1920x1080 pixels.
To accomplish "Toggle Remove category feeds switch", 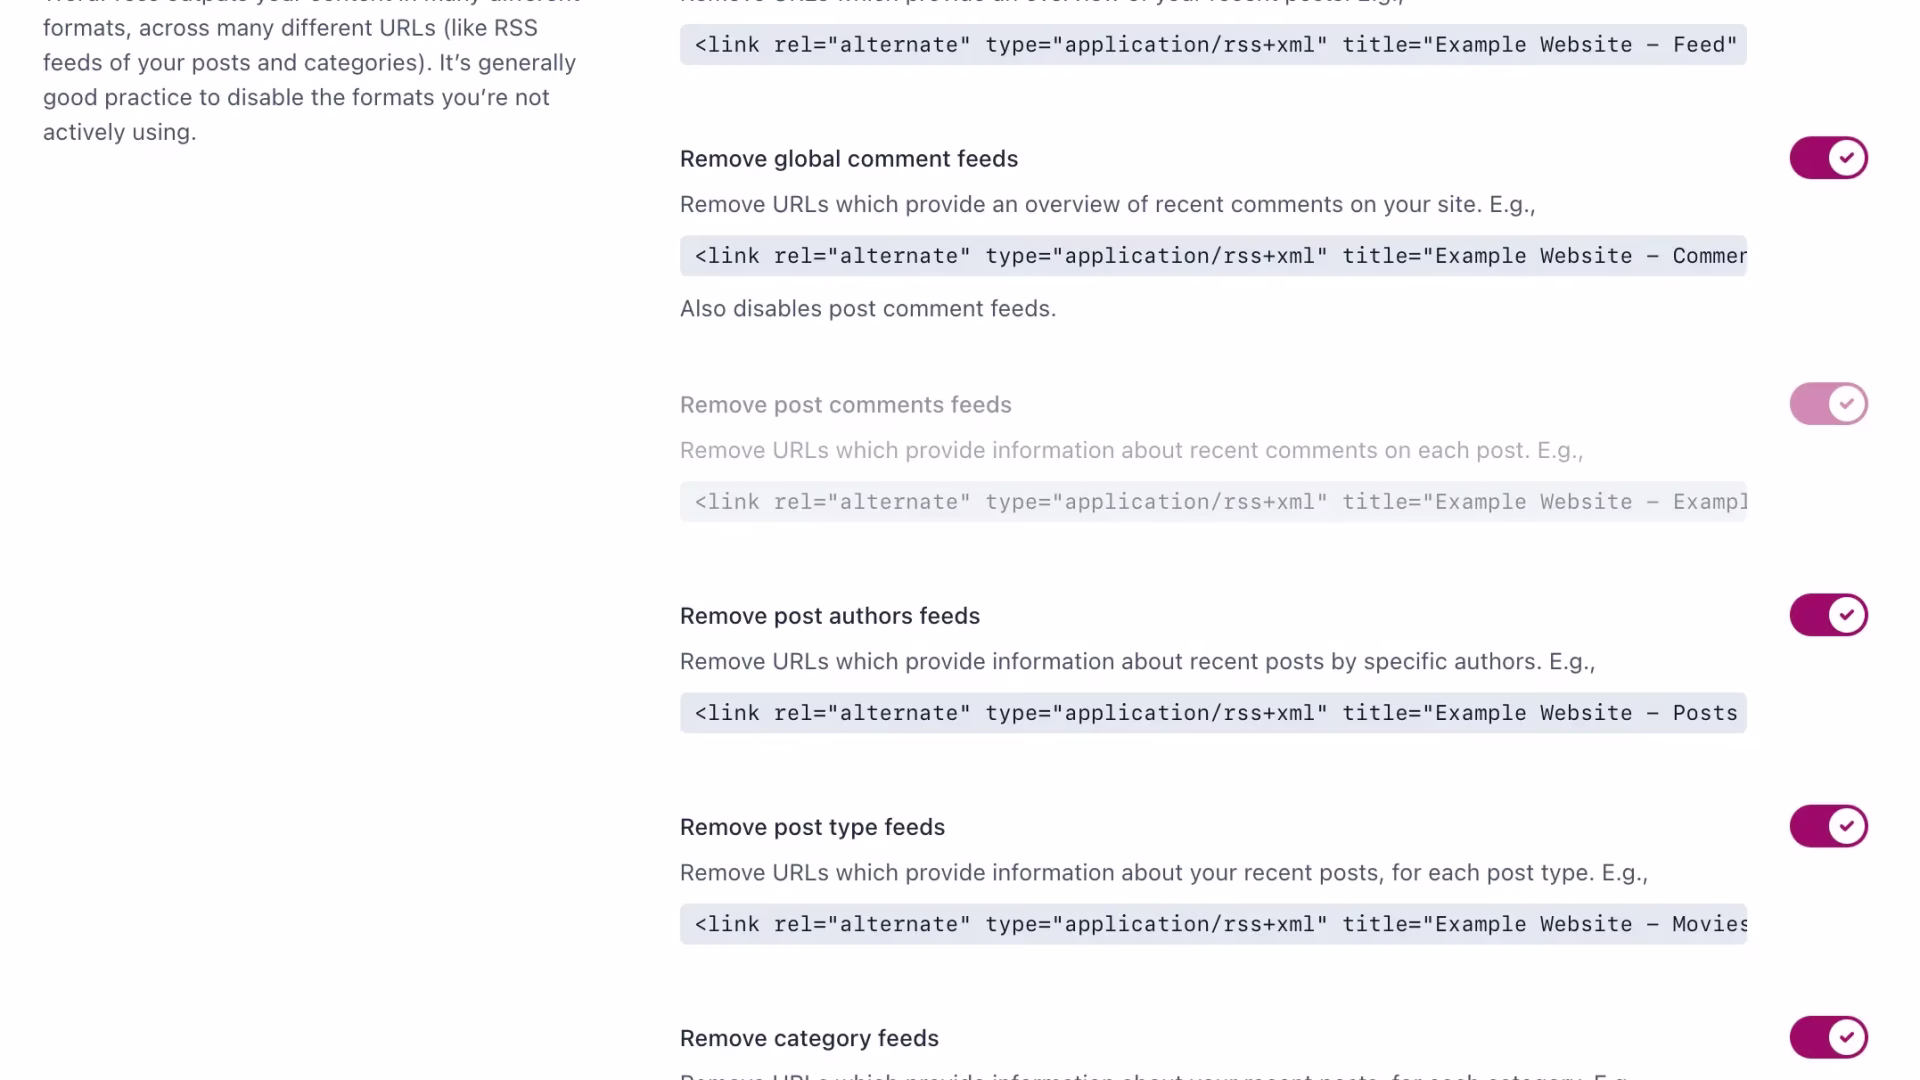I will click(1828, 1037).
